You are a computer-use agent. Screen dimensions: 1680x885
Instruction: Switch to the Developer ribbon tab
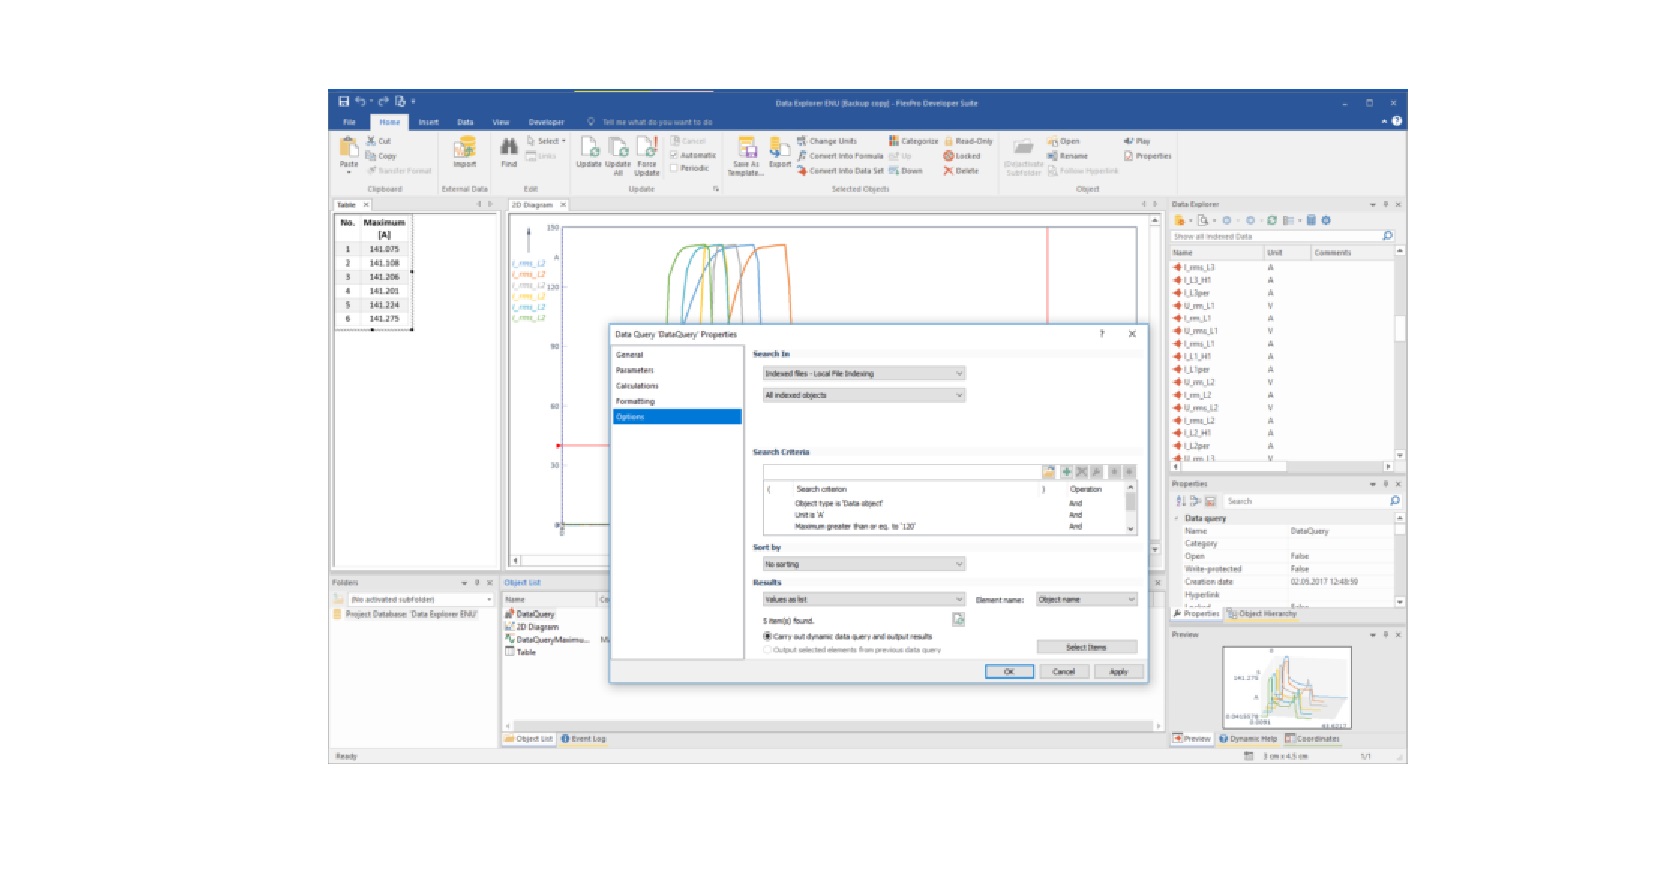click(546, 122)
